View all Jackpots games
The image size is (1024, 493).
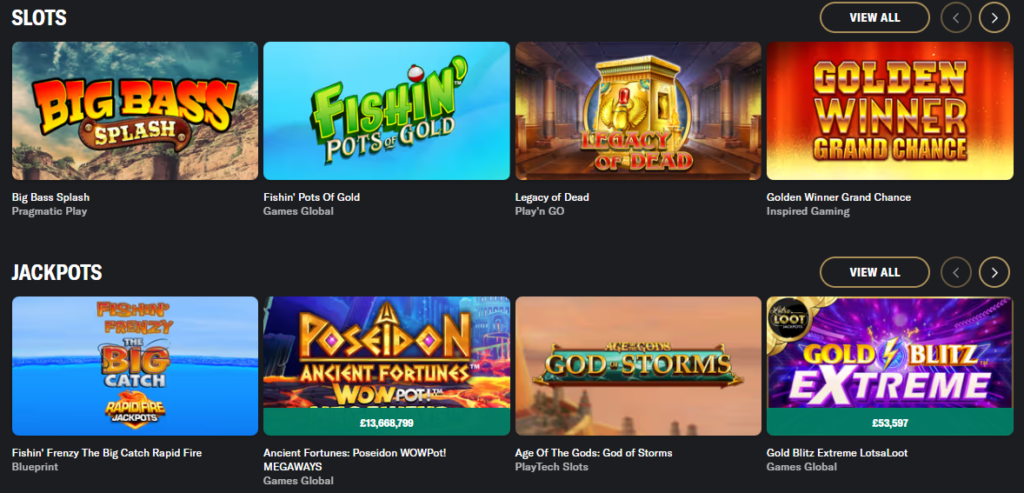point(874,272)
